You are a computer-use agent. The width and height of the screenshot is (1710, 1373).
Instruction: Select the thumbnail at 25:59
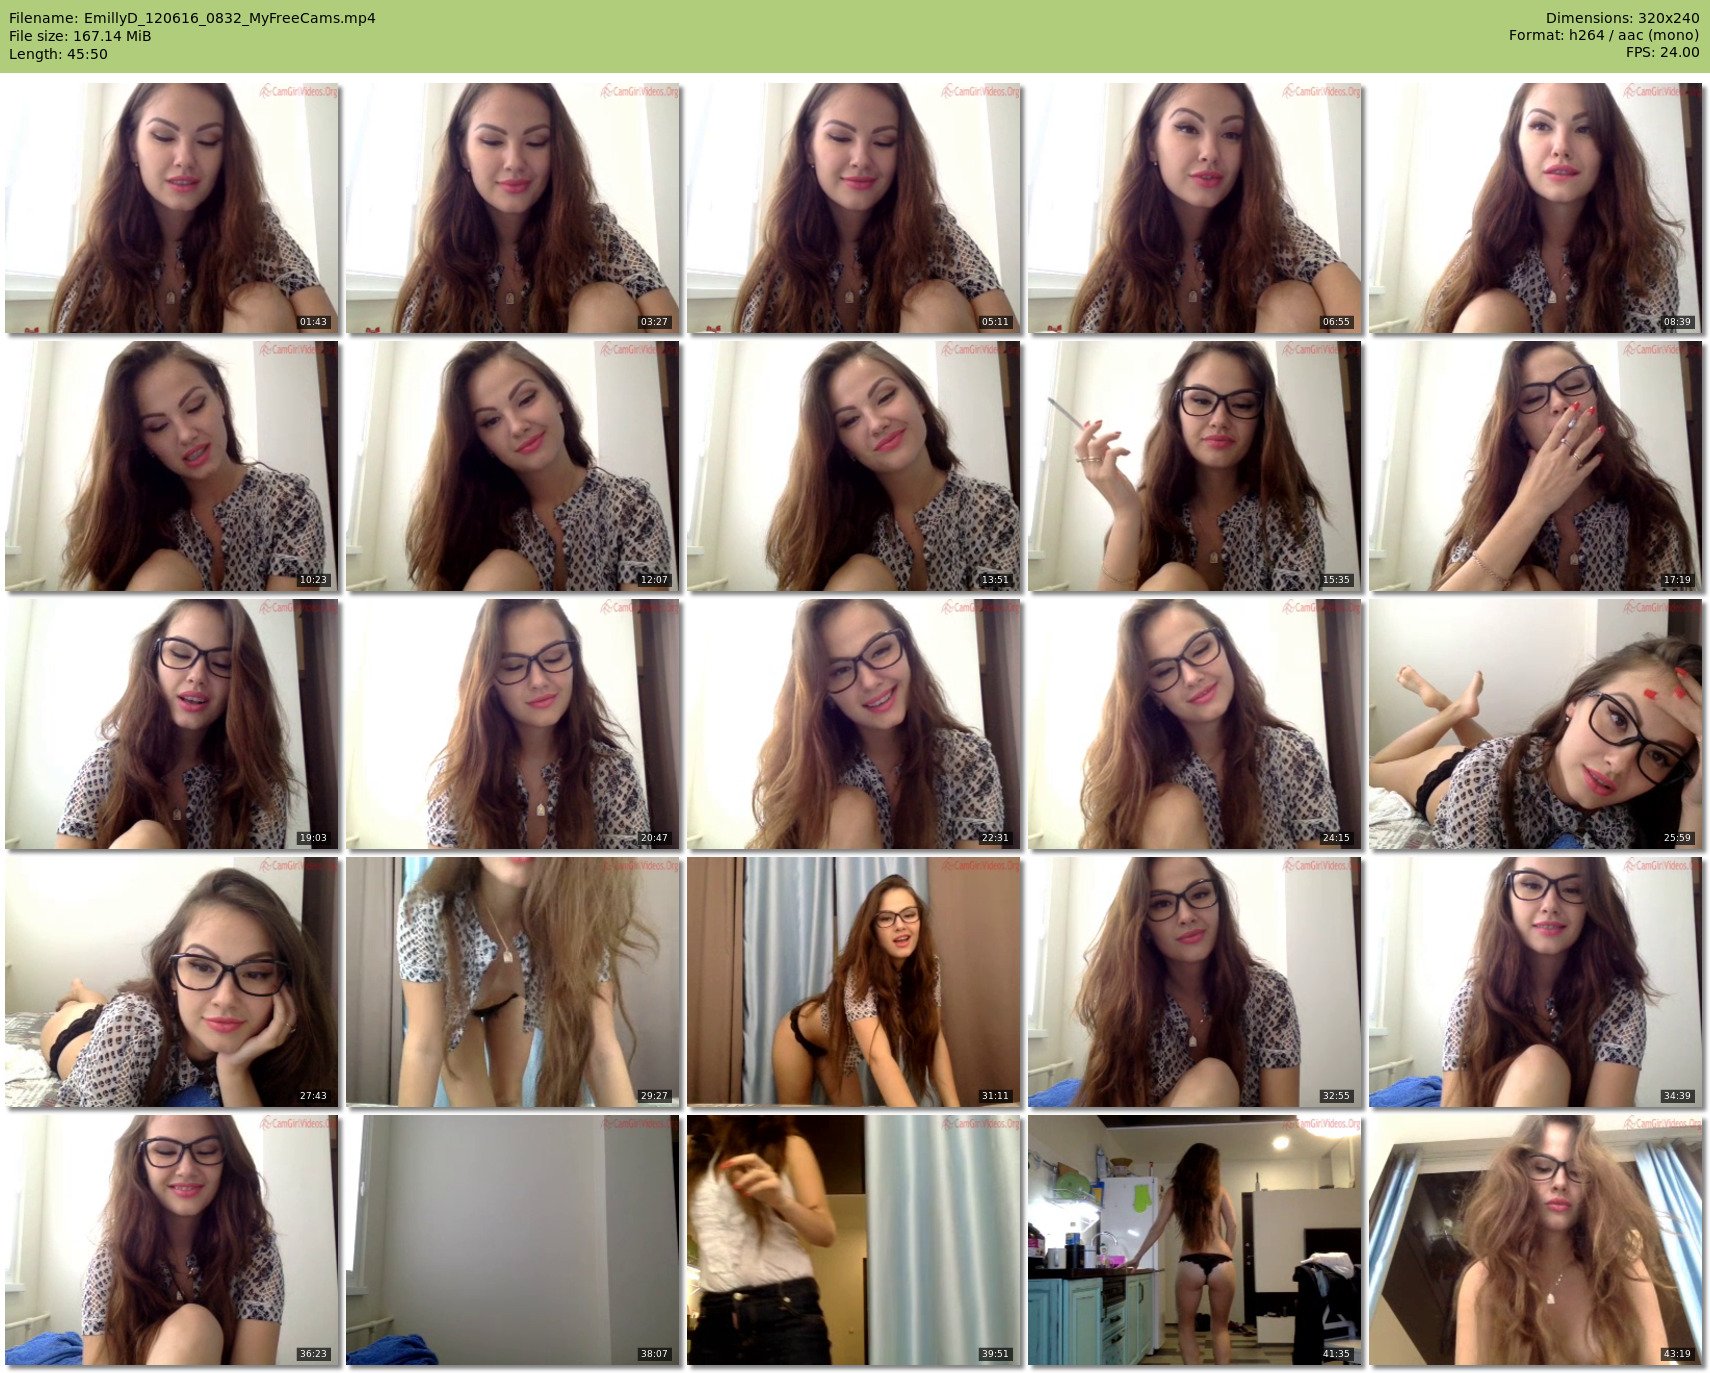(x=1535, y=723)
